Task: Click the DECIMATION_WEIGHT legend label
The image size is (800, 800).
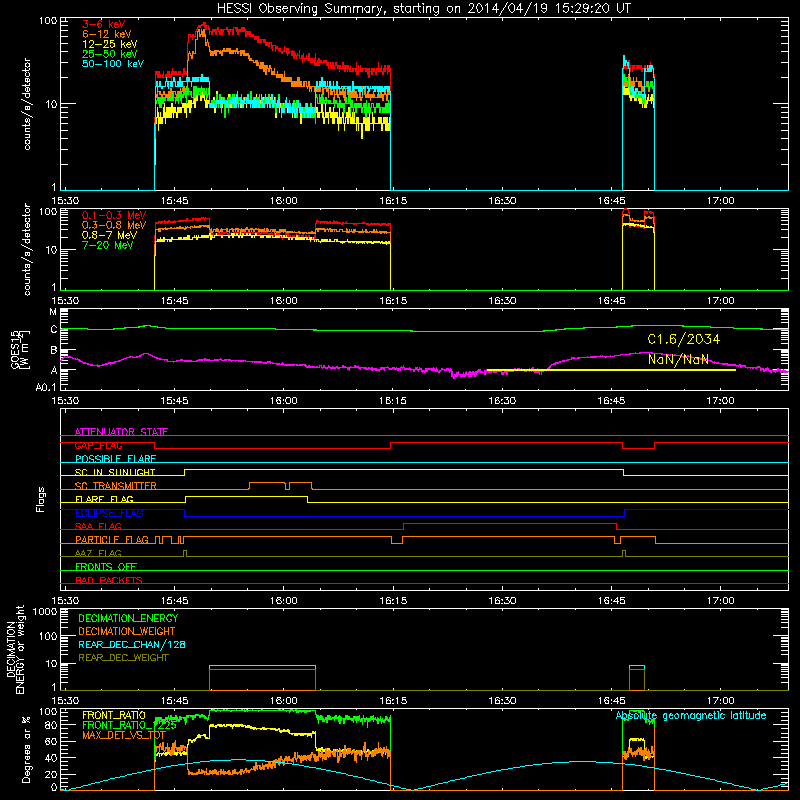Action: [127, 631]
